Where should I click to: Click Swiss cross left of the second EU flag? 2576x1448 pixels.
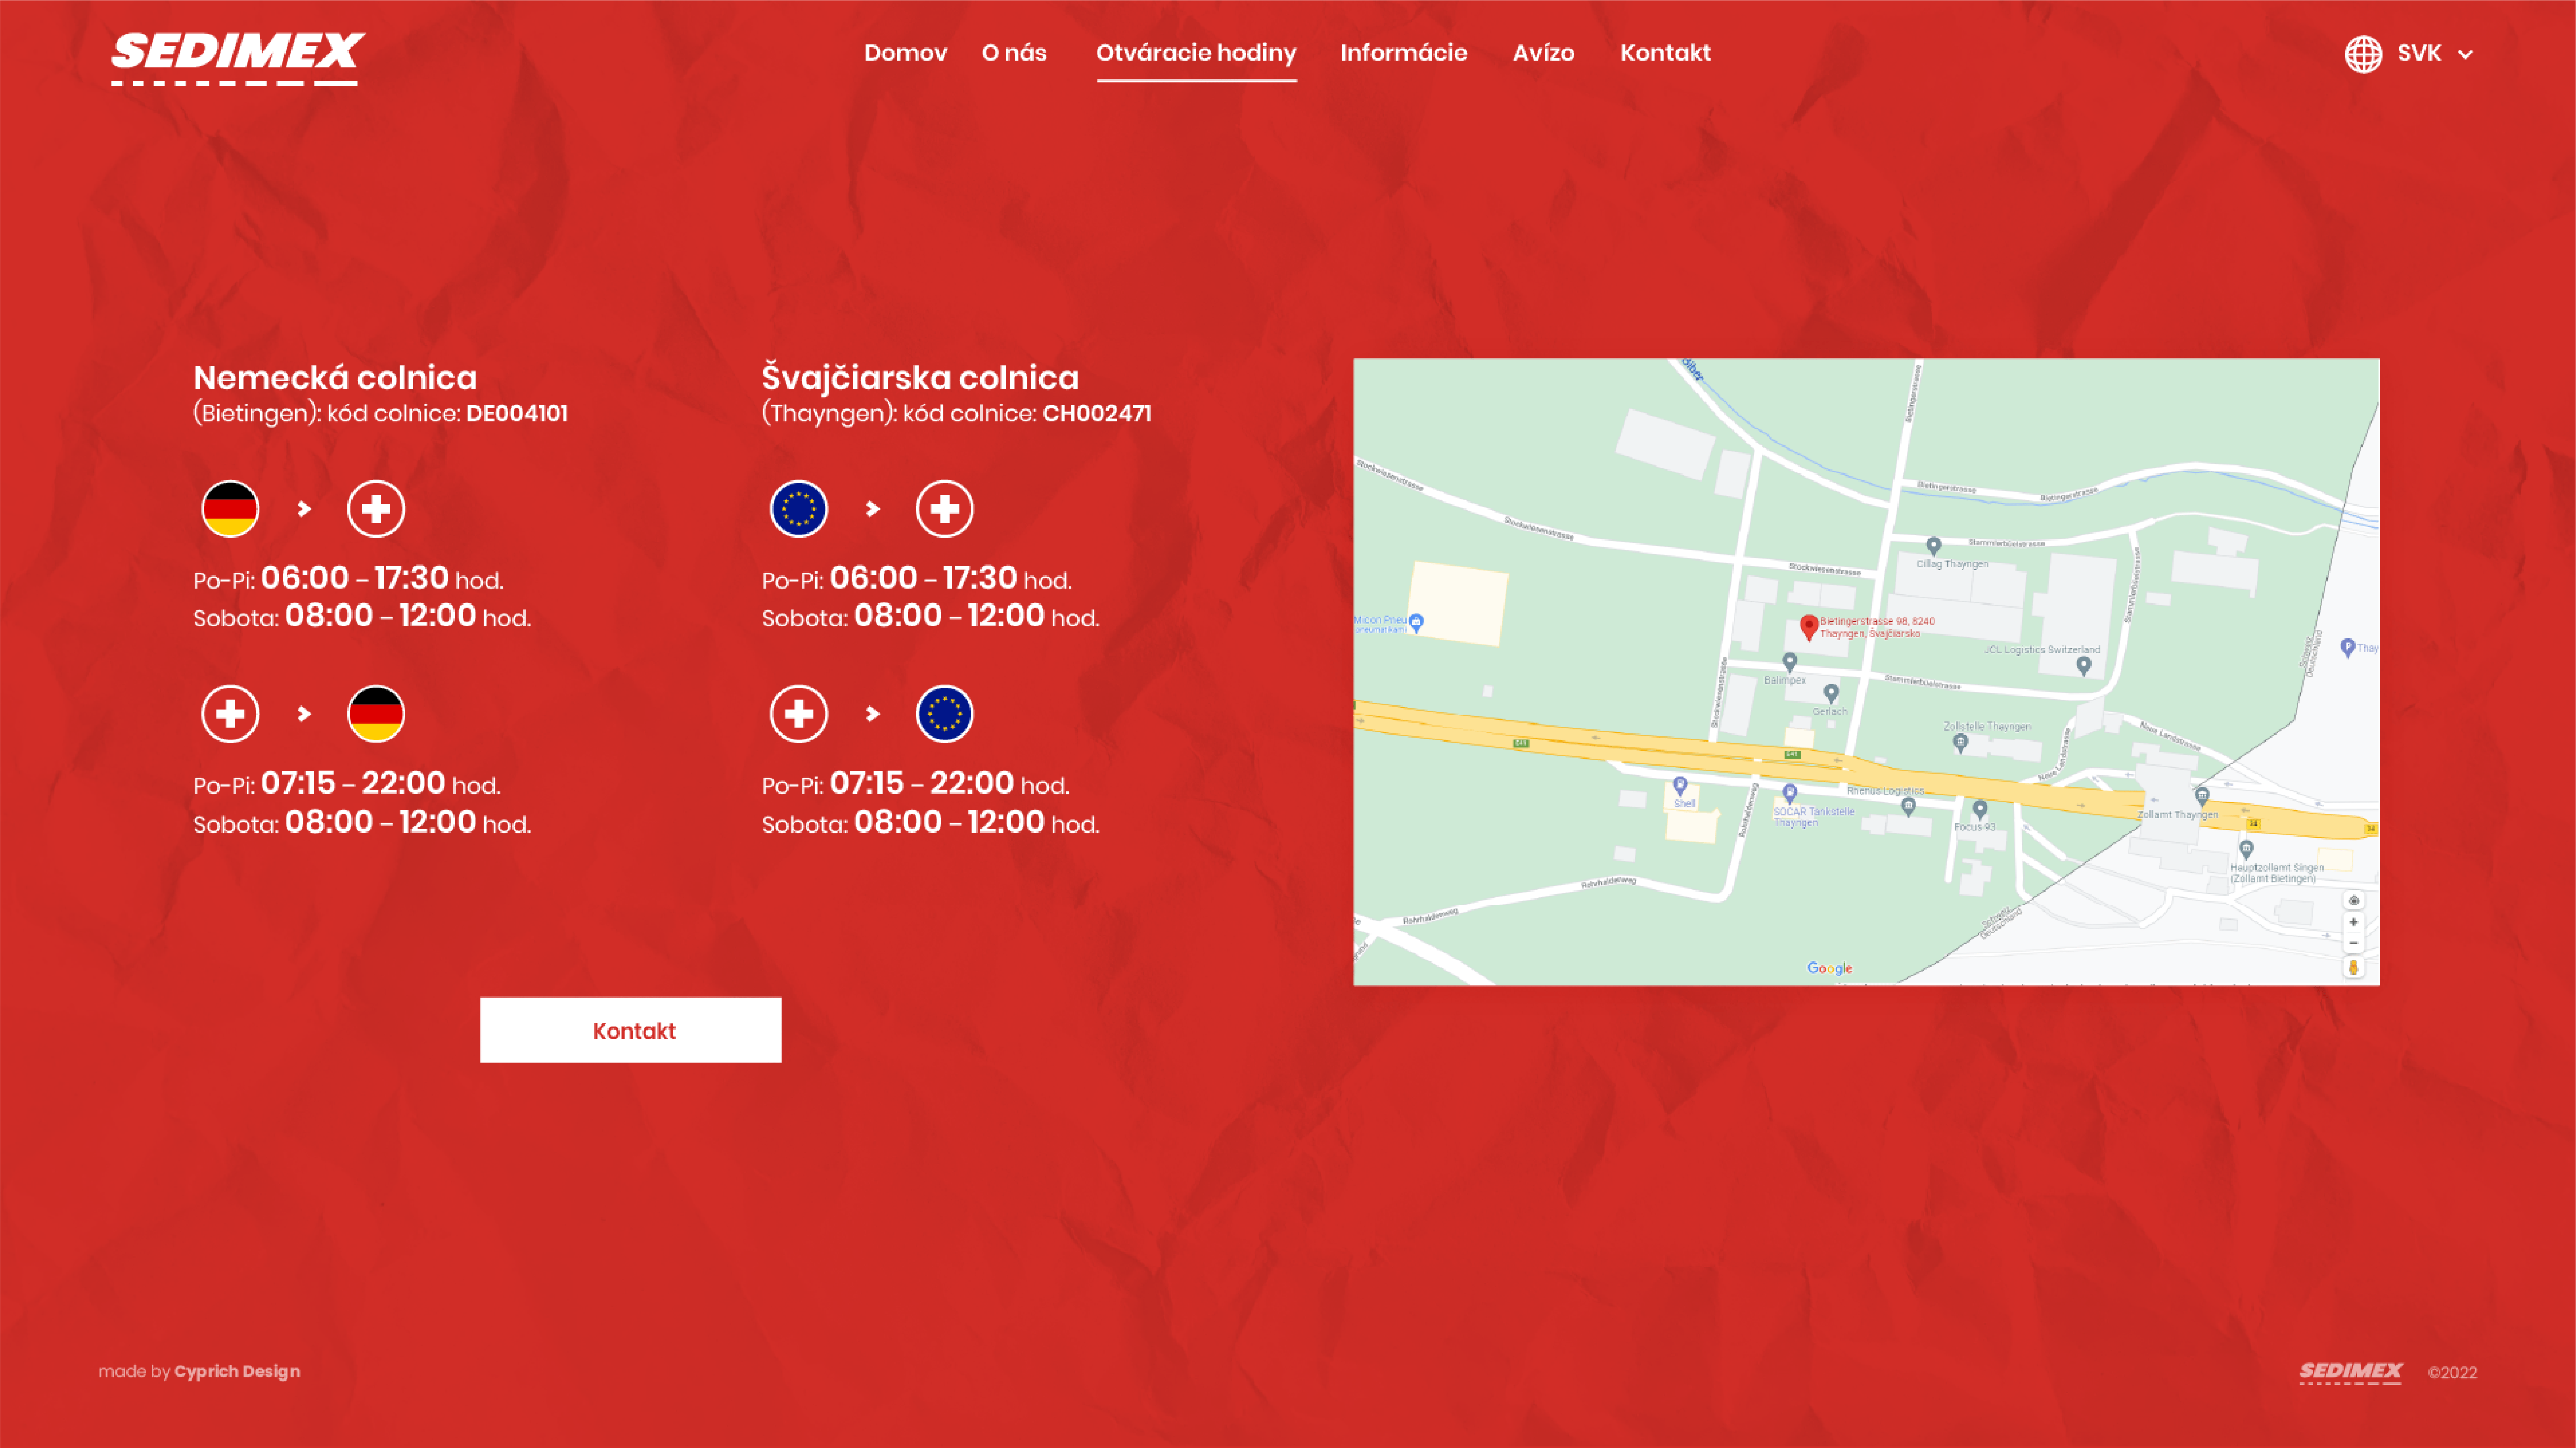[x=799, y=714]
